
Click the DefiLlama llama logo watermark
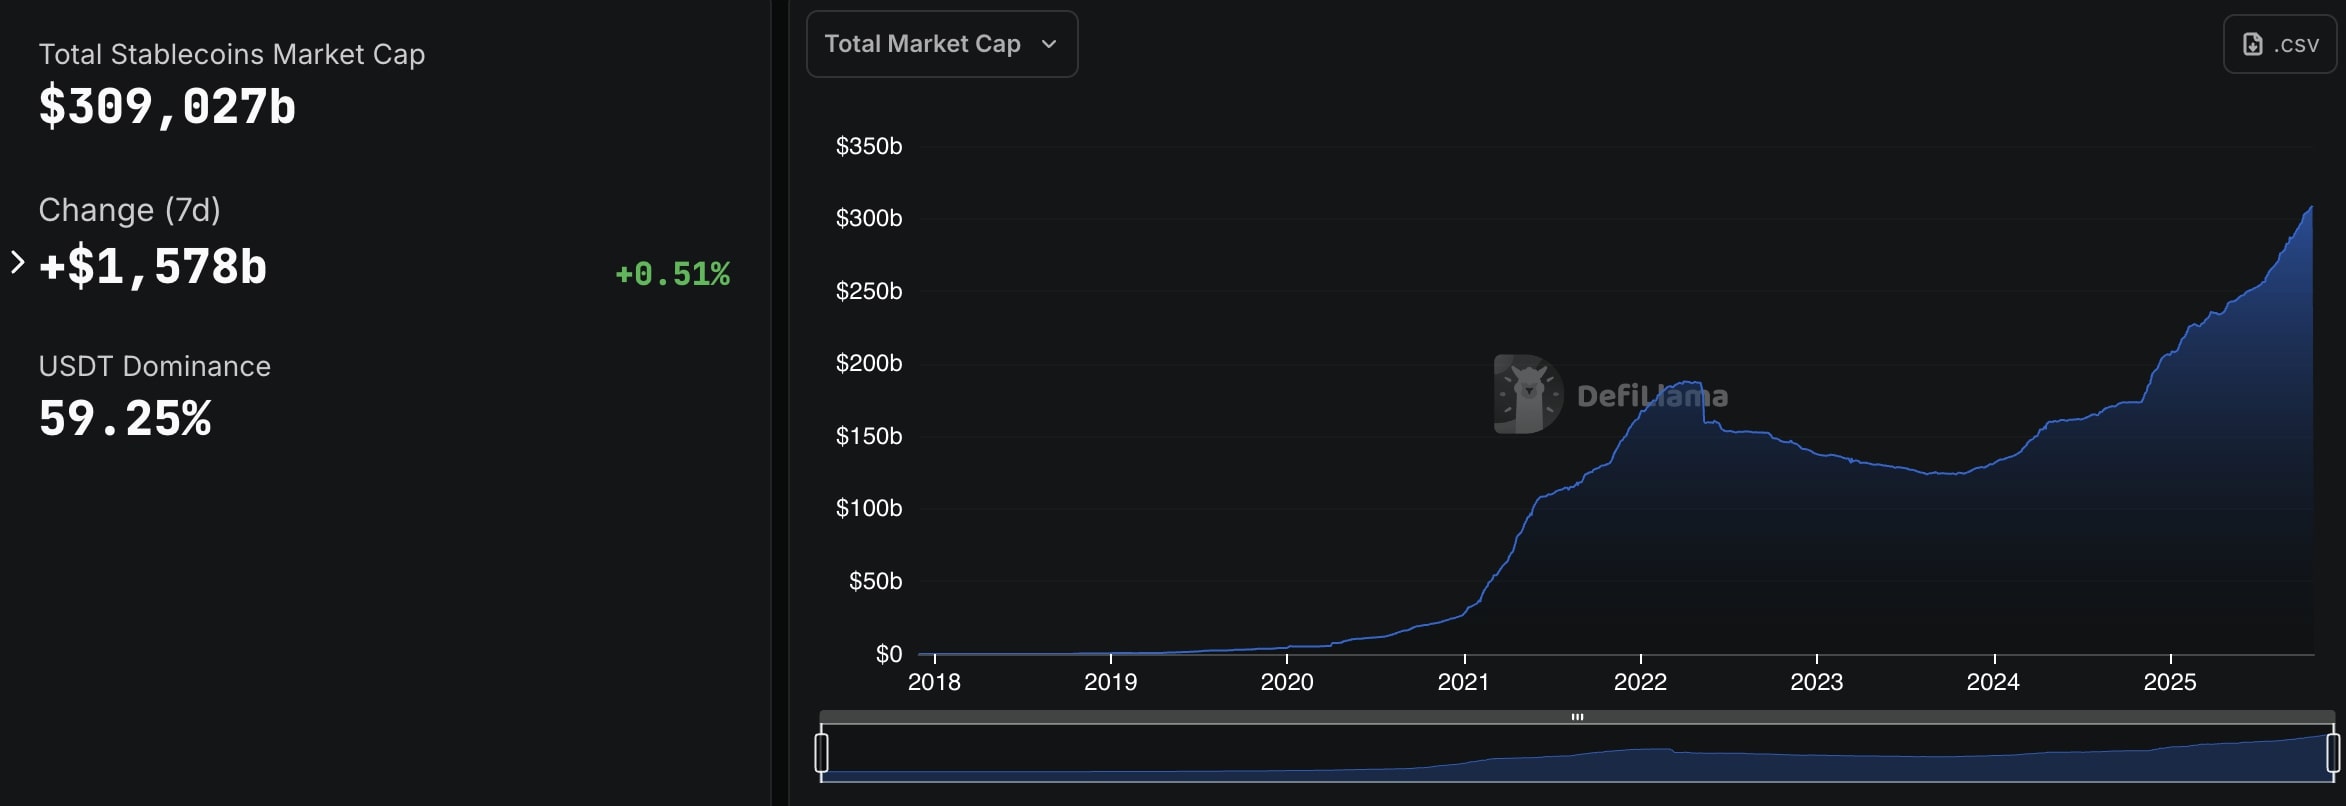pos(1527,394)
